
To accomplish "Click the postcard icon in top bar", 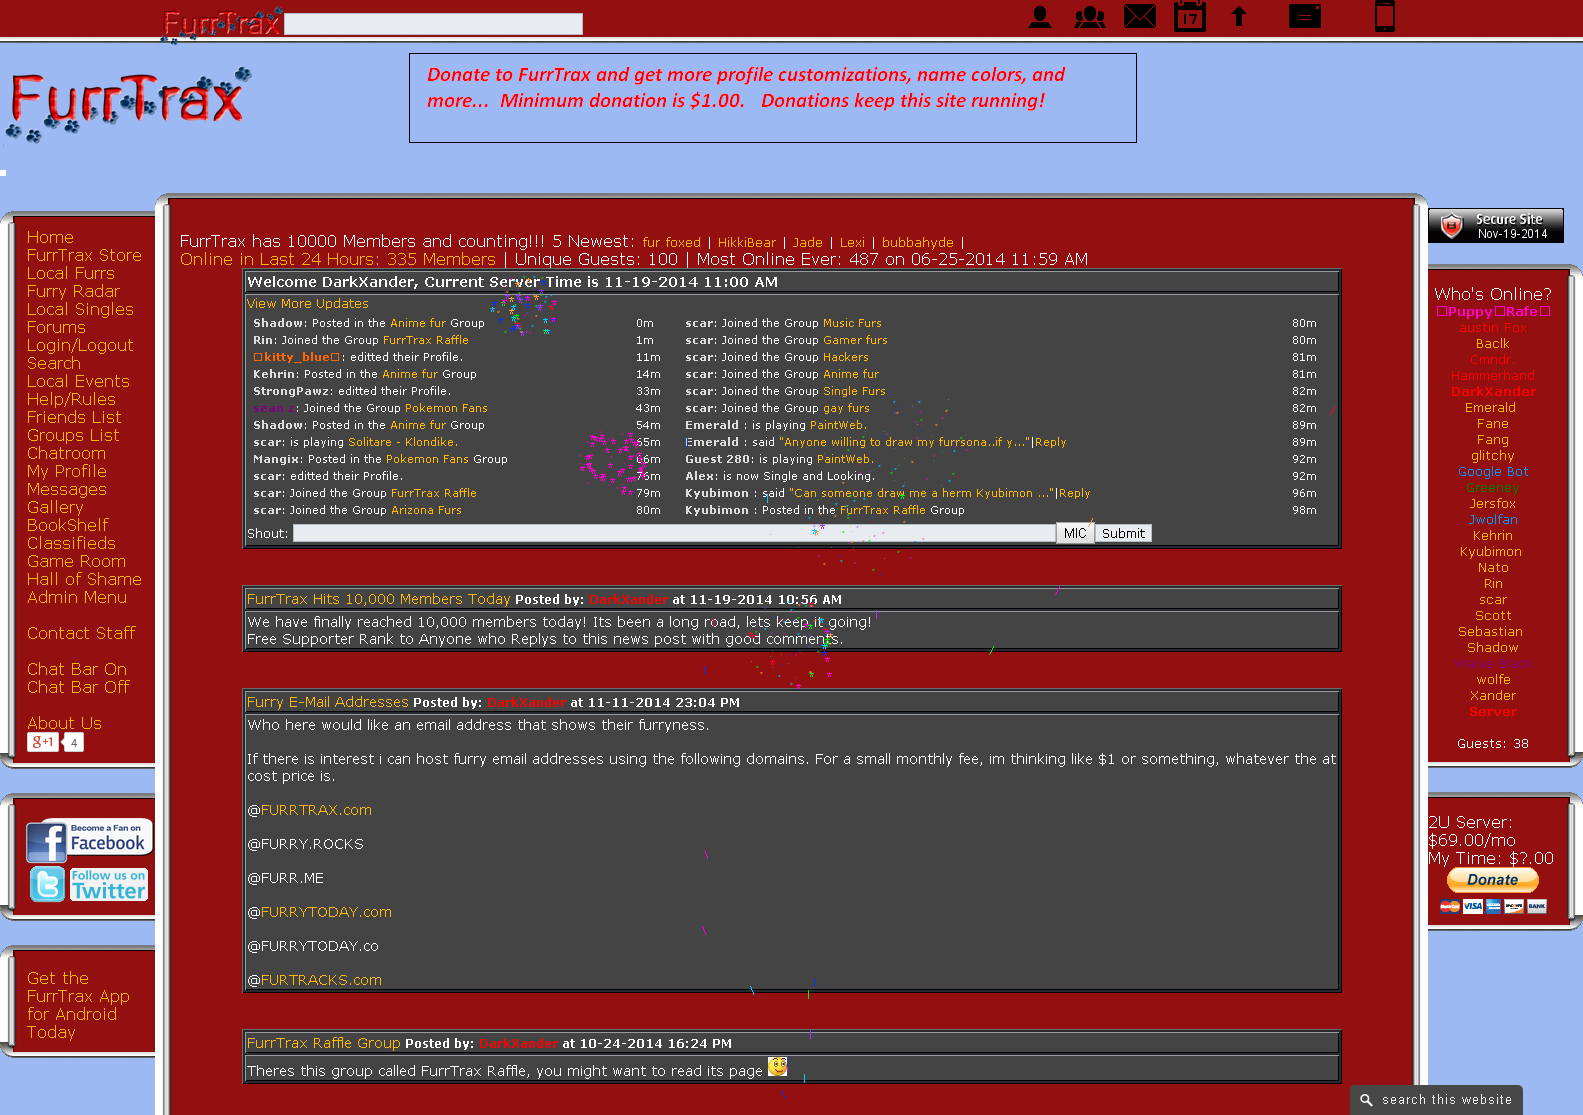I will coord(1304,16).
